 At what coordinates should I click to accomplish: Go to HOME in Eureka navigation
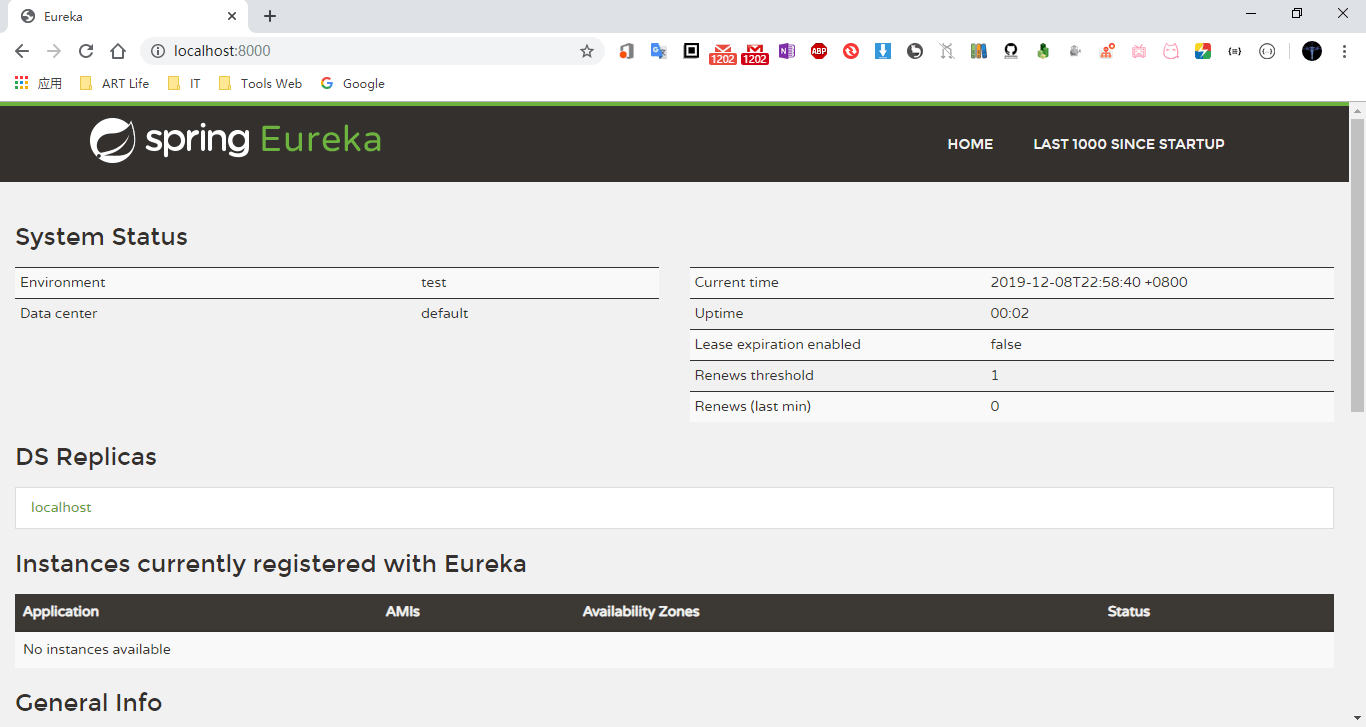pyautogui.click(x=970, y=144)
